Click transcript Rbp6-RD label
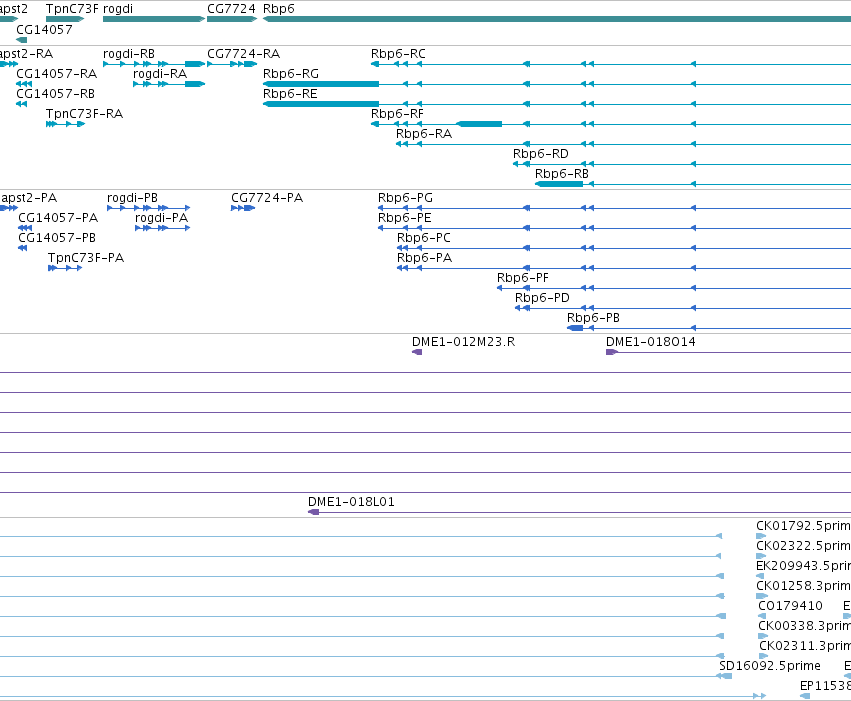The height and width of the screenshot is (701, 851). point(541,154)
